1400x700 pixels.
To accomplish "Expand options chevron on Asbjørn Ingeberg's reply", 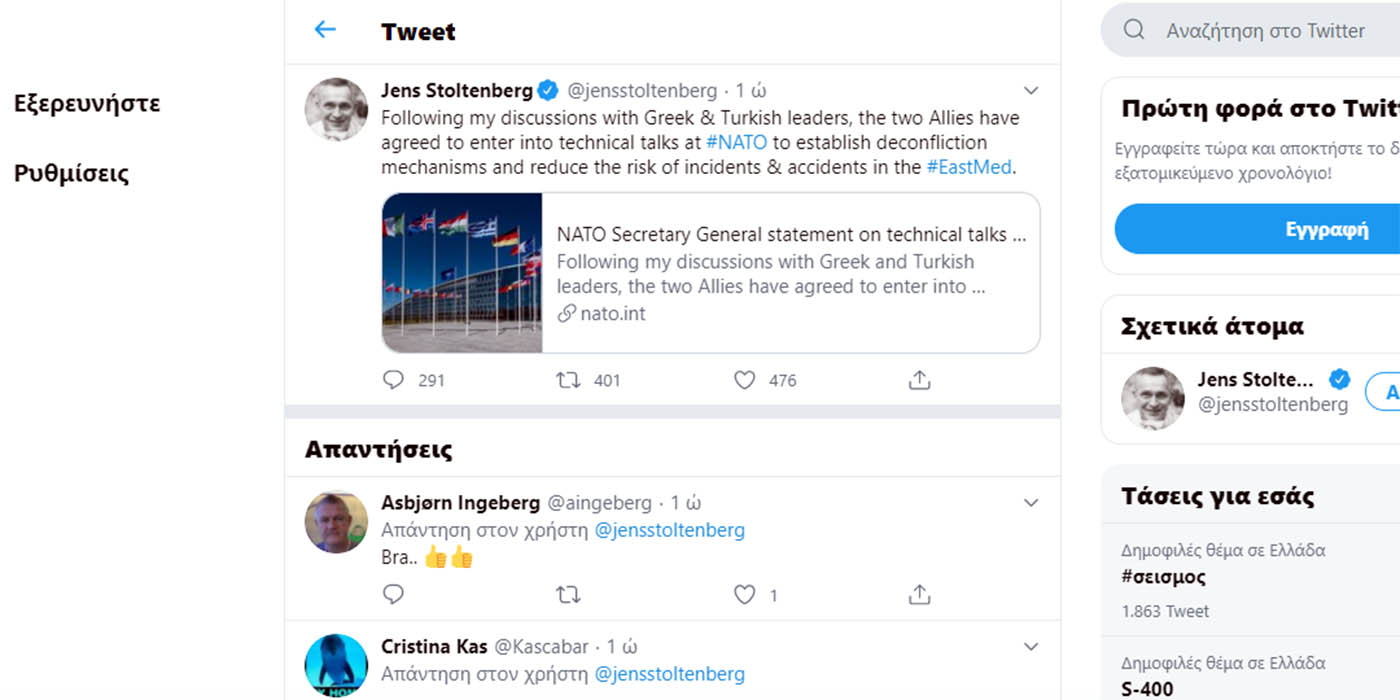I will coord(1031,503).
